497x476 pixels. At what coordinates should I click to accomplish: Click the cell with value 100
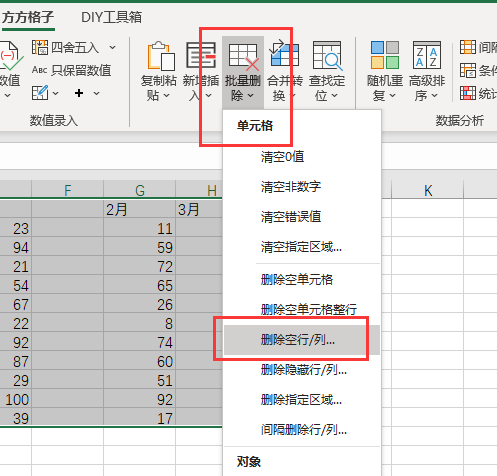pyautogui.click(x=16, y=399)
